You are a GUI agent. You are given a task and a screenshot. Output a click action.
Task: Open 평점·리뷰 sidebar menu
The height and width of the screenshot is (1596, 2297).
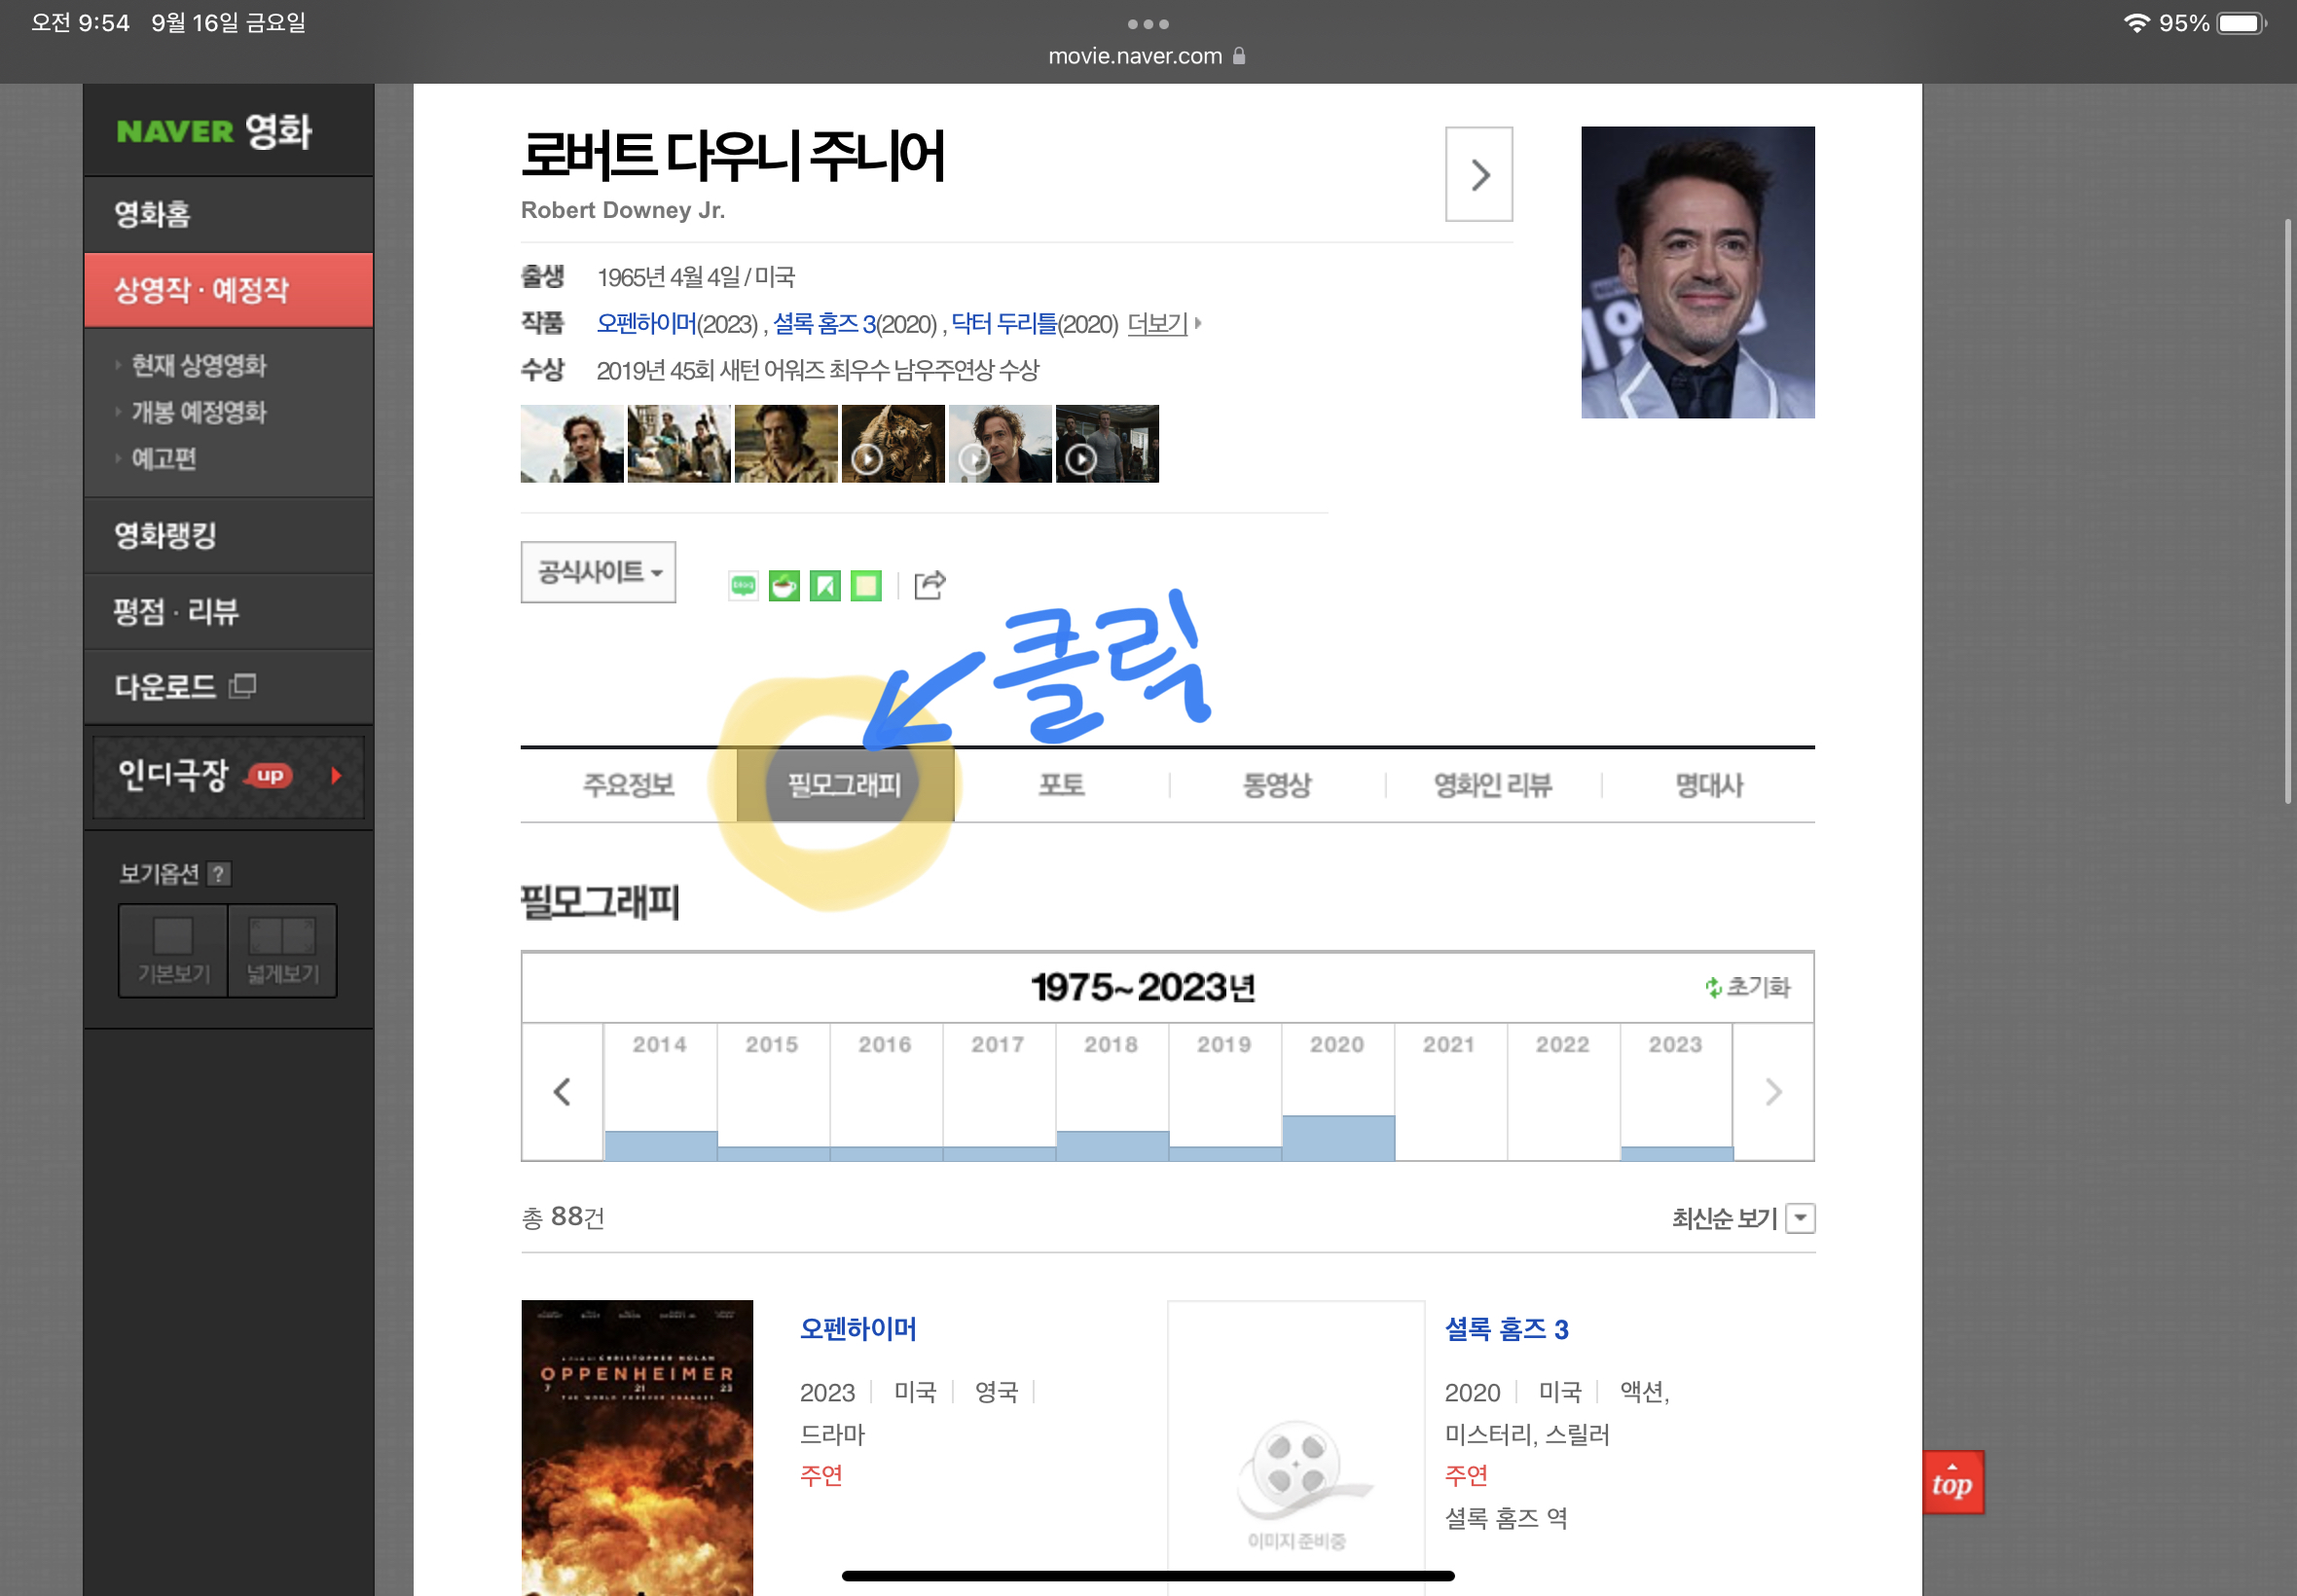(x=229, y=611)
